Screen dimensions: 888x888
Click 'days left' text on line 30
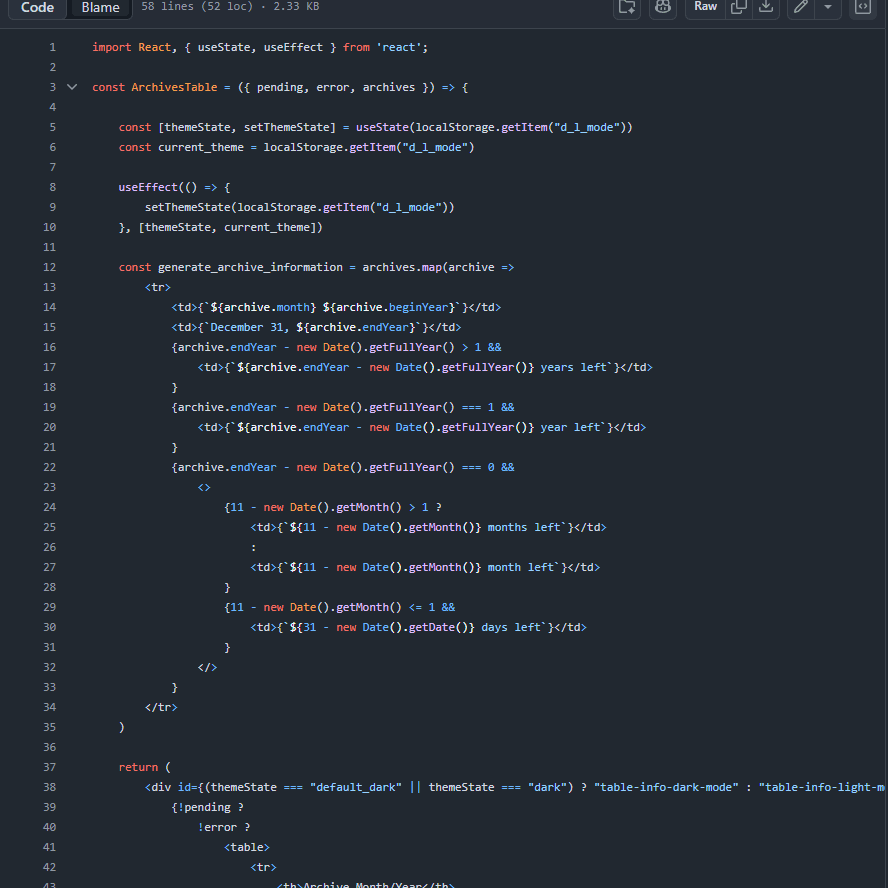click(511, 627)
